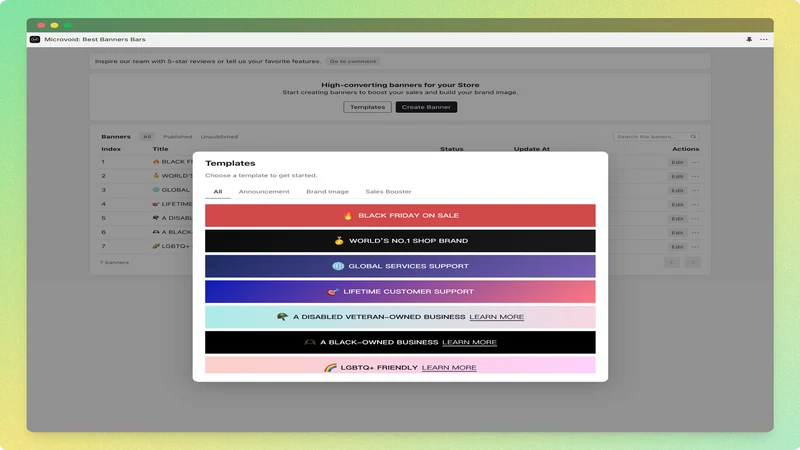The width and height of the screenshot is (800, 450).
Task: Click the Templates button
Action: click(x=367, y=107)
